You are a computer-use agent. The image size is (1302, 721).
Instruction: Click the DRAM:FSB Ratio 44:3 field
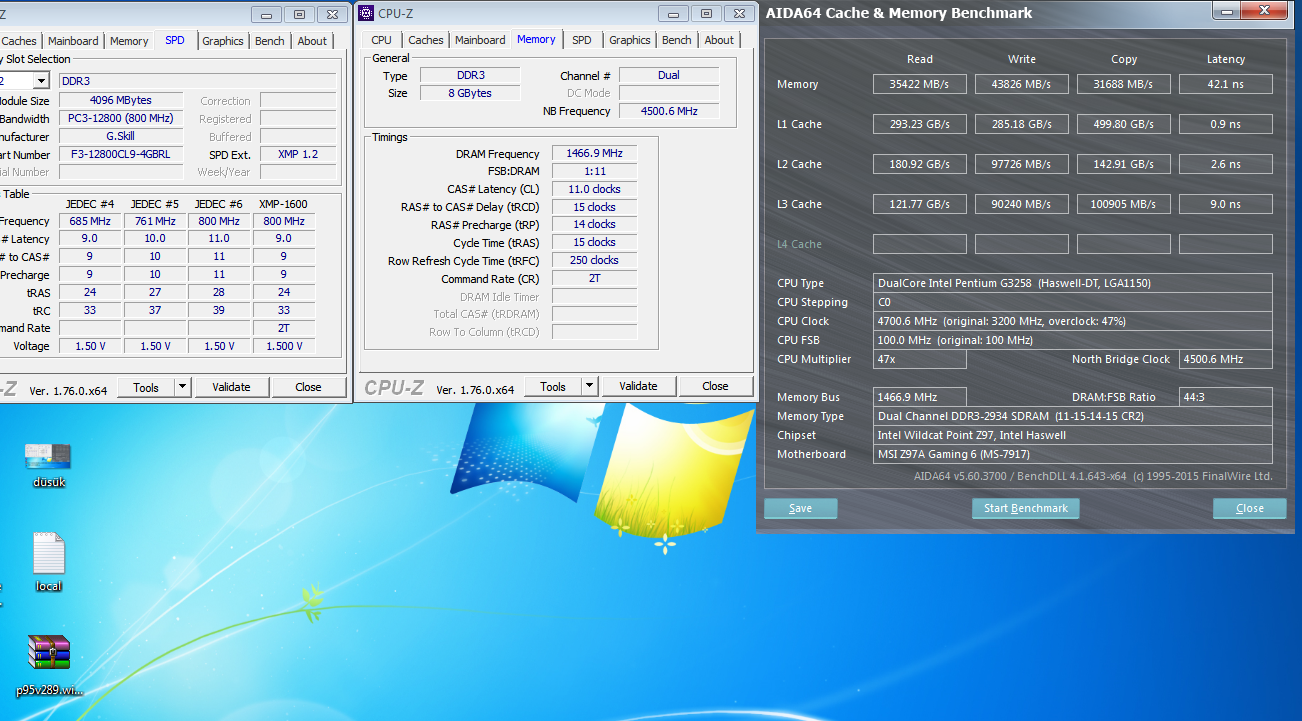pyautogui.click(x=1226, y=397)
